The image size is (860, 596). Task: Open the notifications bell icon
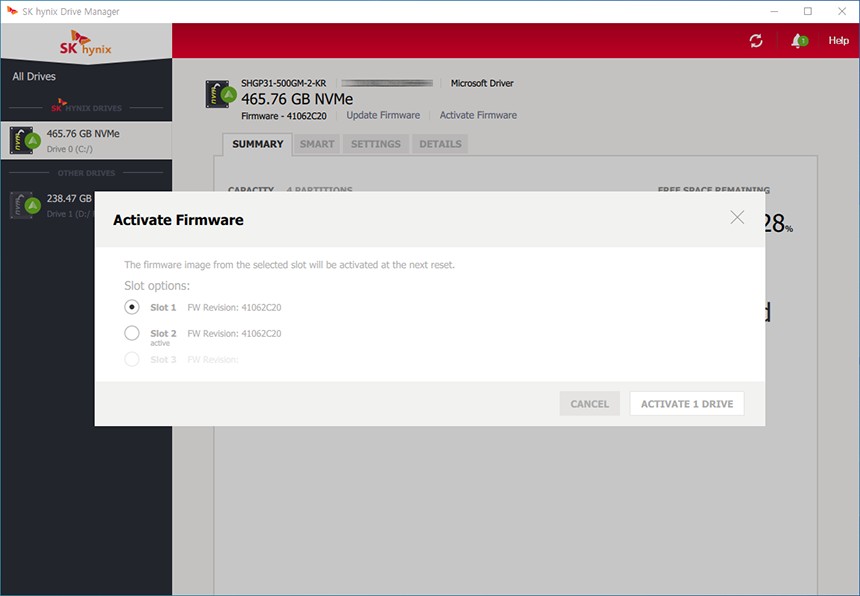(x=799, y=41)
